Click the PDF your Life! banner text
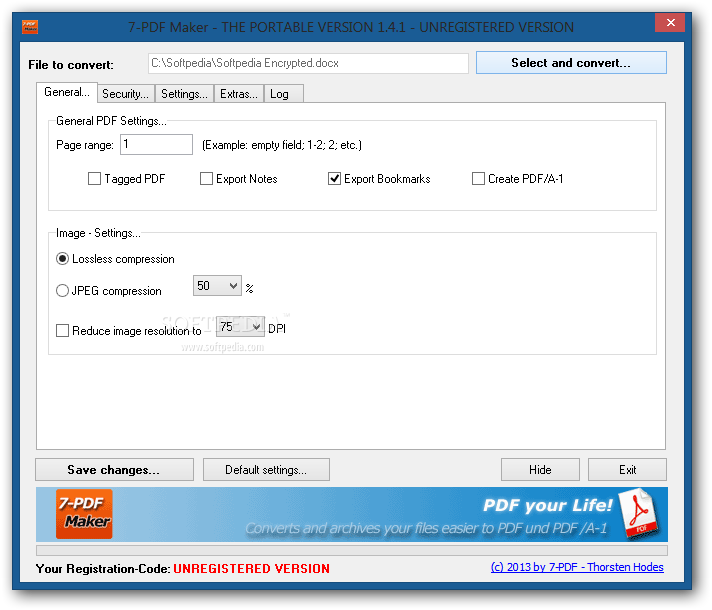The width and height of the screenshot is (712, 610). tap(548, 505)
